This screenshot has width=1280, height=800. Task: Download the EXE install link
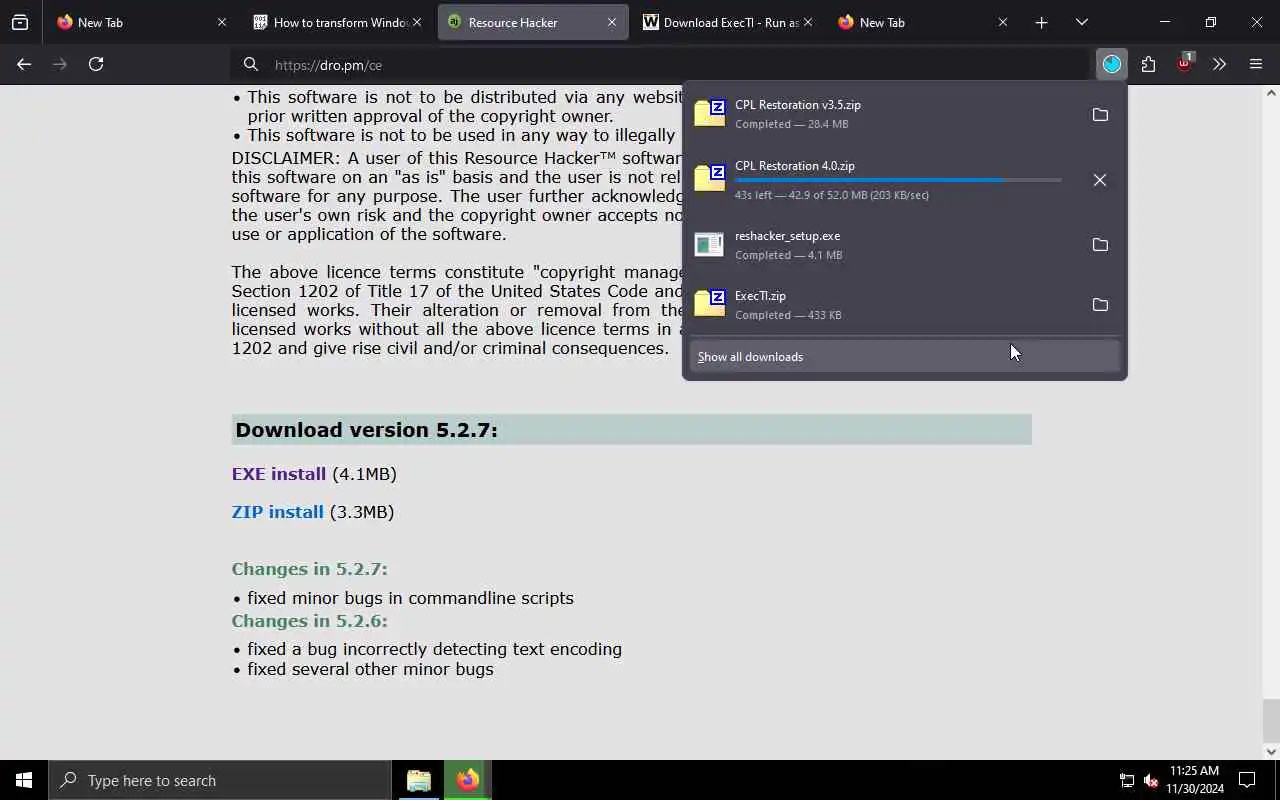pos(279,474)
